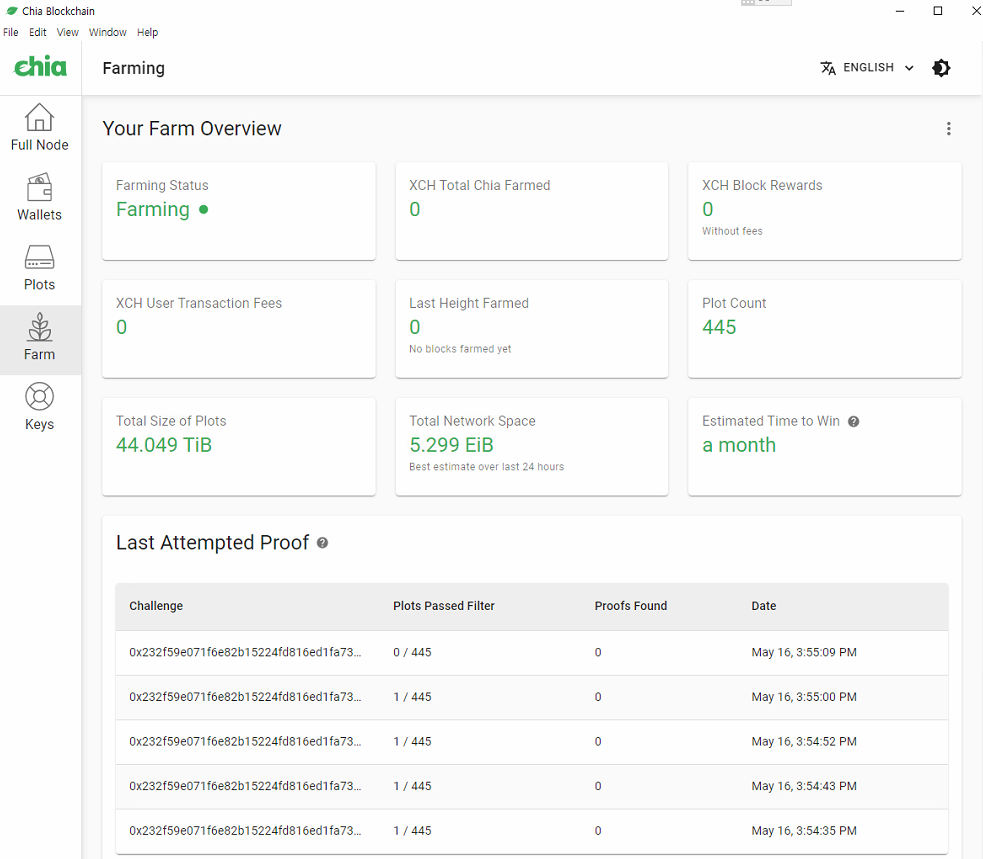Select challenge hash in 3:55:09 PM row
Screen dimensions: 983x859
[x=245, y=652]
